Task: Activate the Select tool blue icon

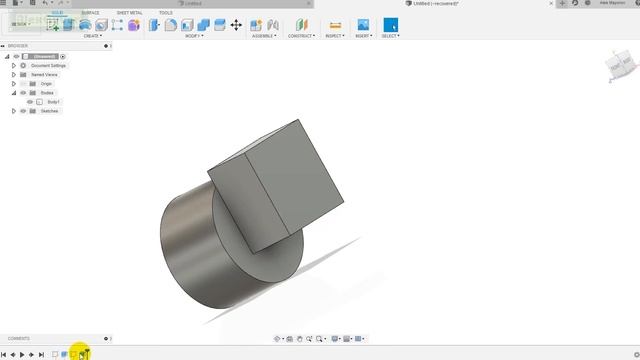Action: point(391,25)
